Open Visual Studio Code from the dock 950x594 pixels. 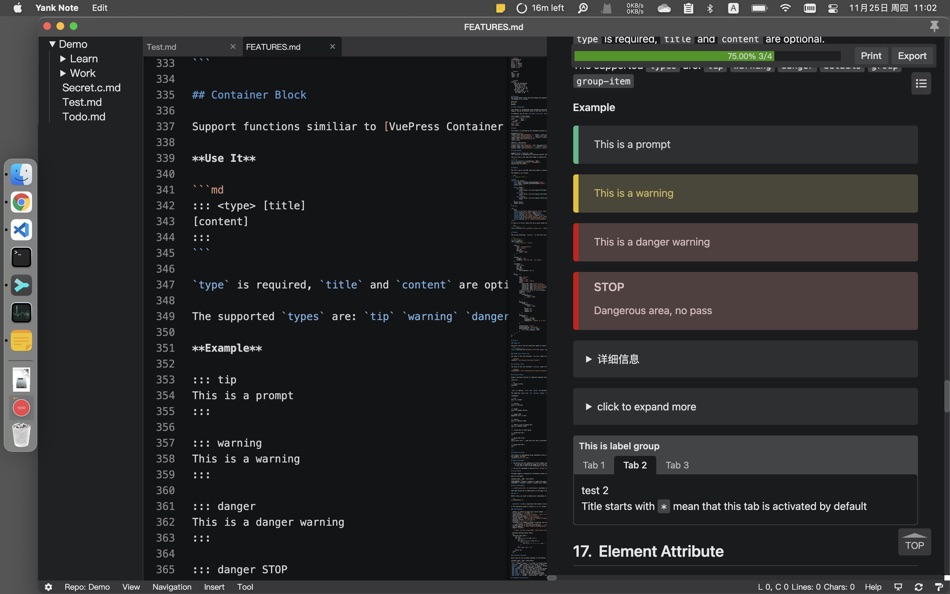click(21, 230)
